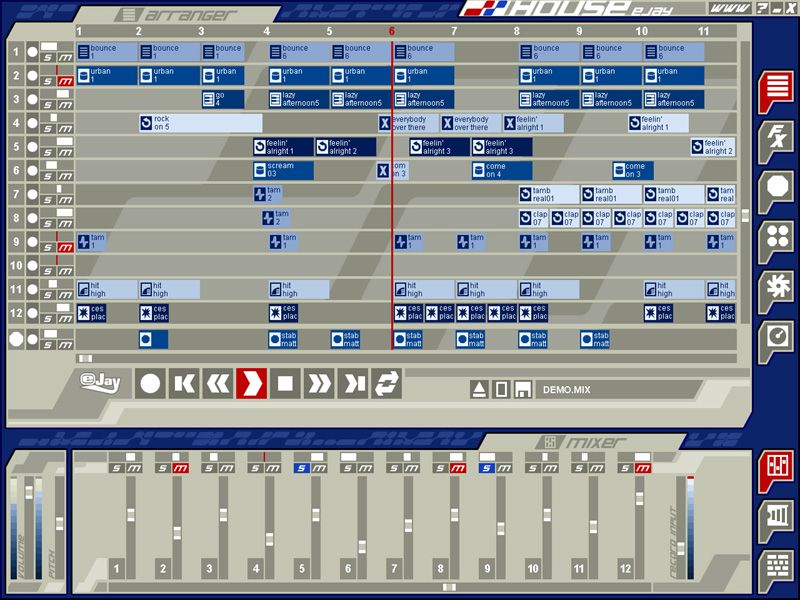800x600 pixels.
Task: Open the FX panel from right sidebar
Action: coord(775,138)
